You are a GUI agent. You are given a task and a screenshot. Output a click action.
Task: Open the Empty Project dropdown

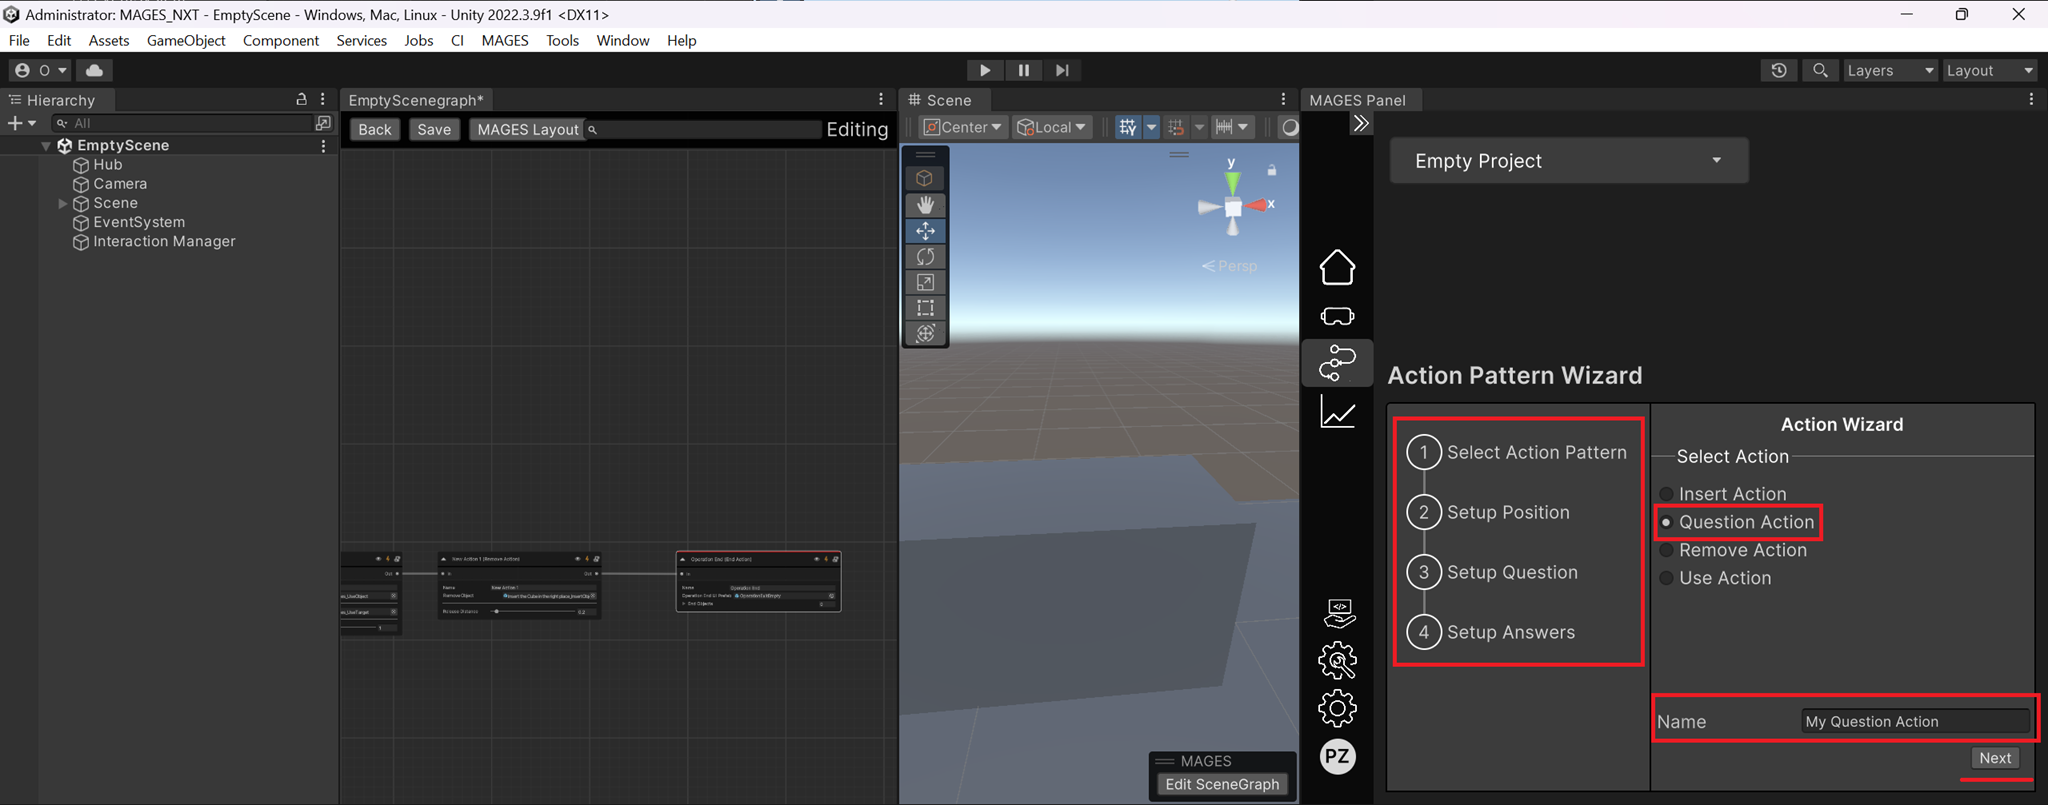[1568, 161]
